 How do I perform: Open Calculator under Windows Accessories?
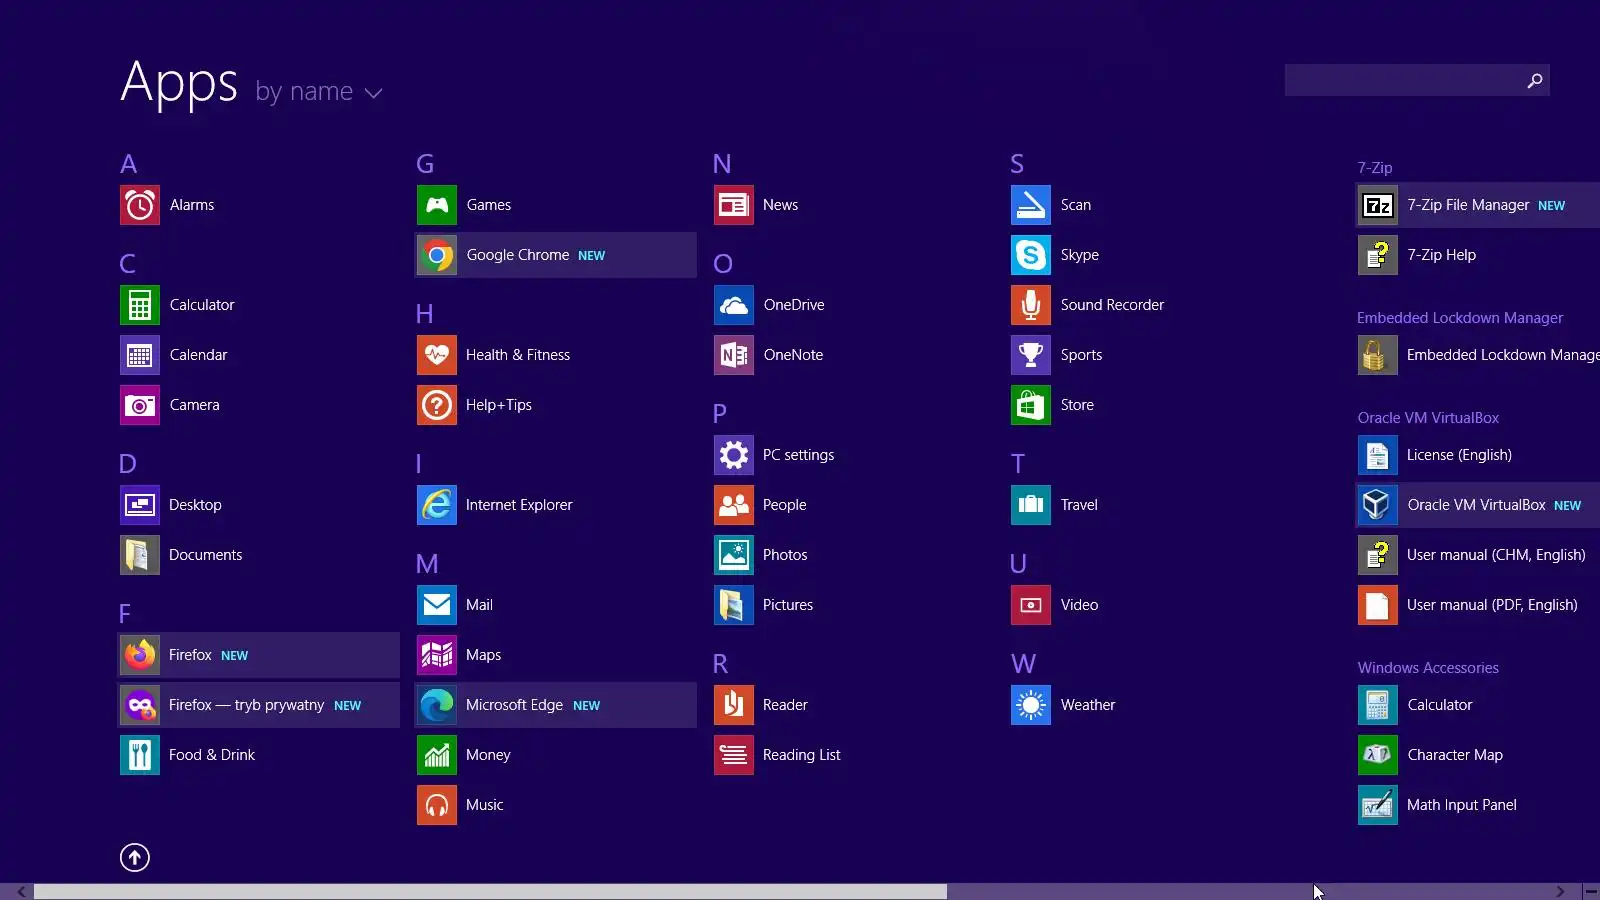click(x=1378, y=705)
